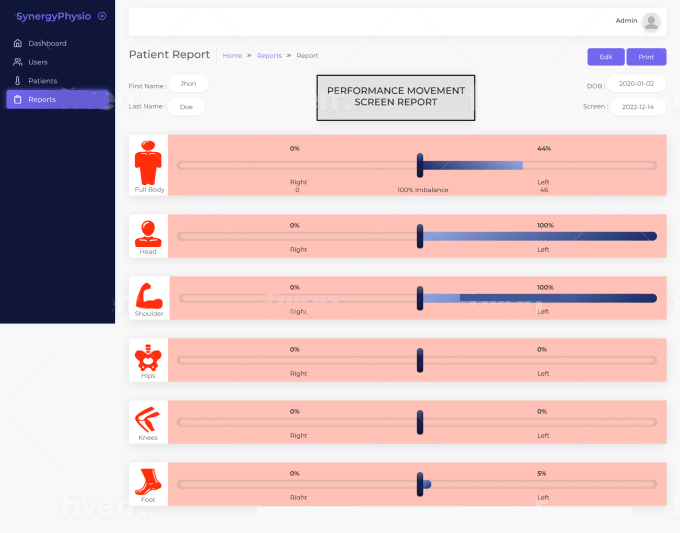Click the DOB date field

pos(636,85)
